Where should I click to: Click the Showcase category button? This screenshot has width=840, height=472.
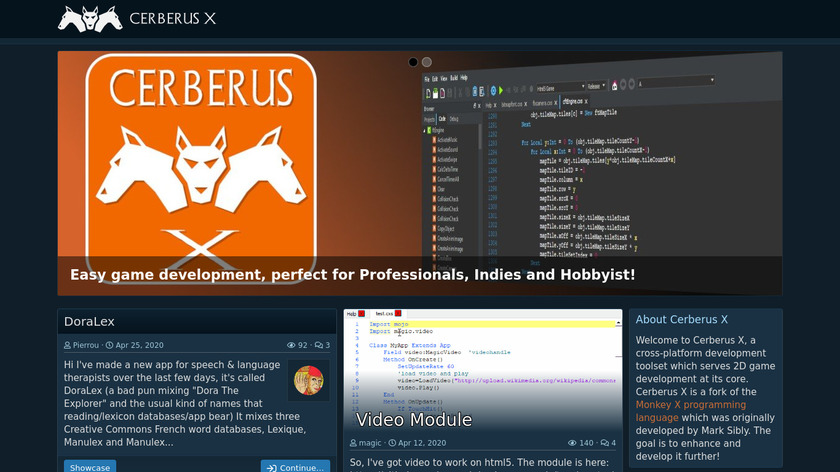pyautogui.click(x=90, y=467)
